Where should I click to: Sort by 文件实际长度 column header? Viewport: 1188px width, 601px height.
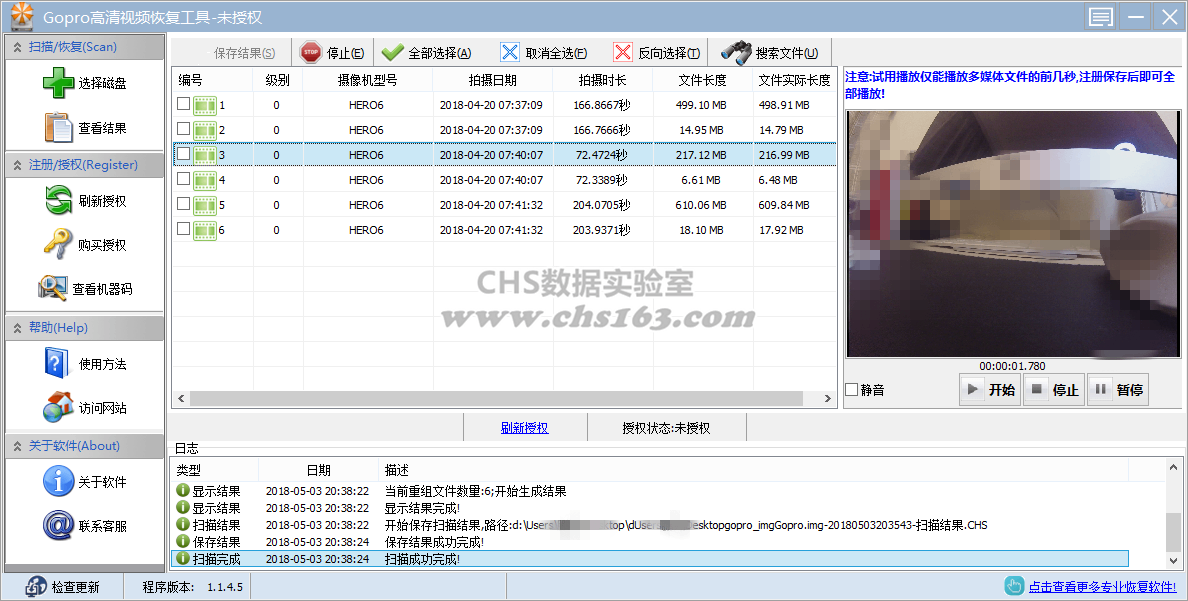click(794, 80)
